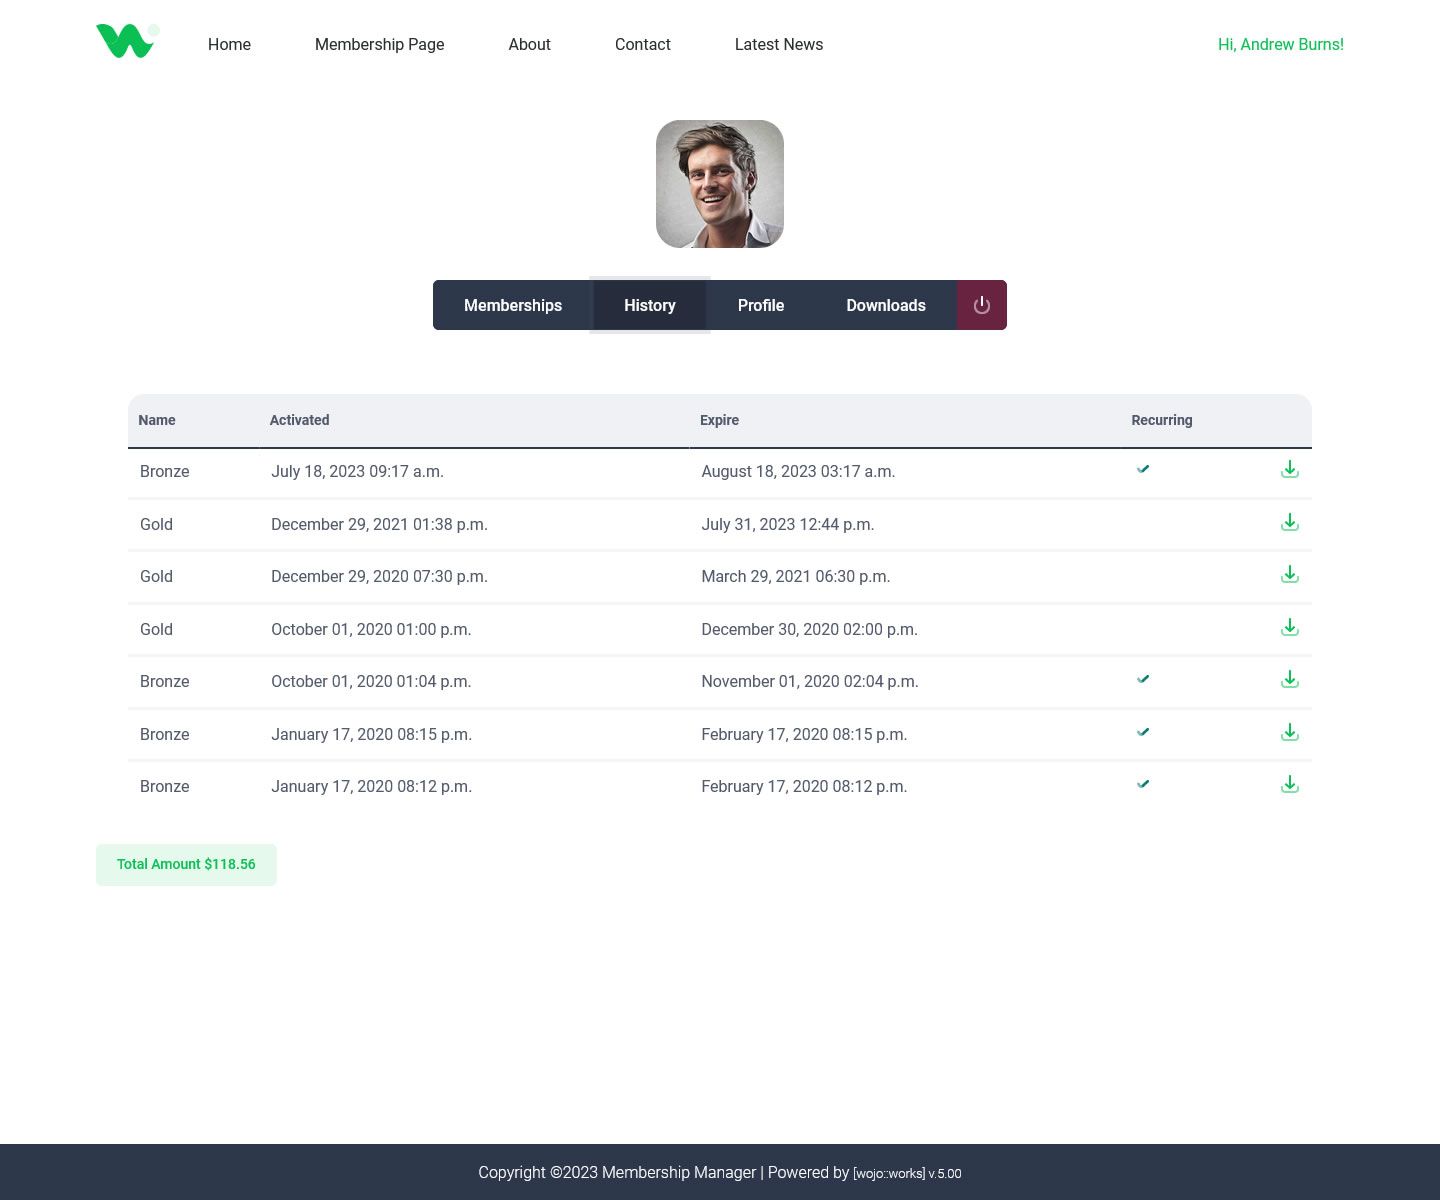Click Andrew Burns' profile photo
Screen dimensions: 1440x1200
click(720, 184)
